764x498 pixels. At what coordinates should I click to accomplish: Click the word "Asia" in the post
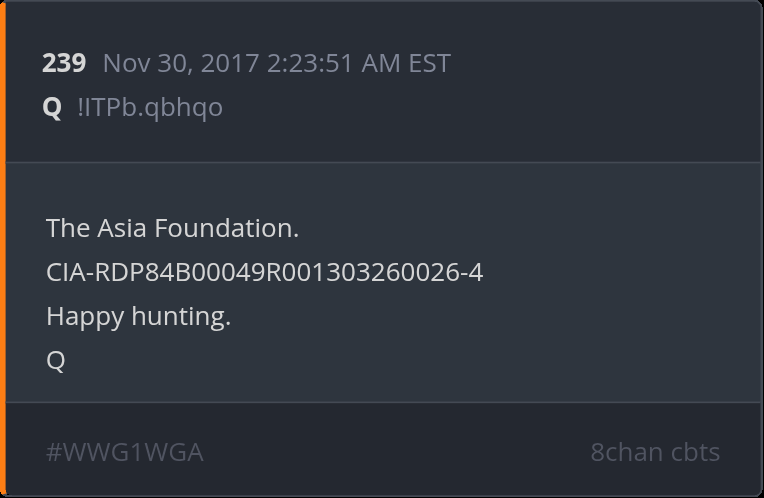coord(122,228)
